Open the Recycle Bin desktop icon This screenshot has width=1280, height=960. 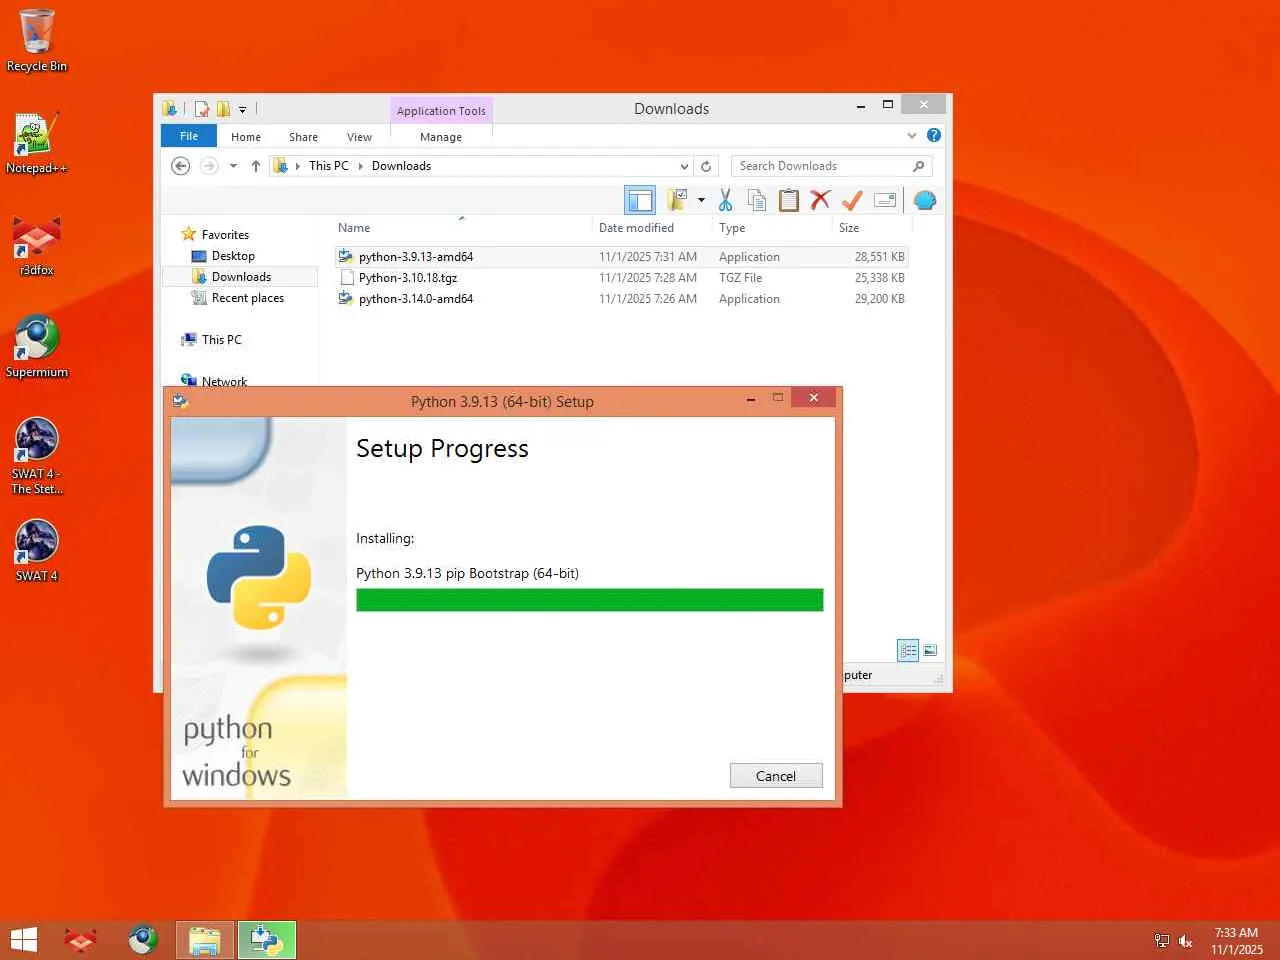(x=37, y=40)
